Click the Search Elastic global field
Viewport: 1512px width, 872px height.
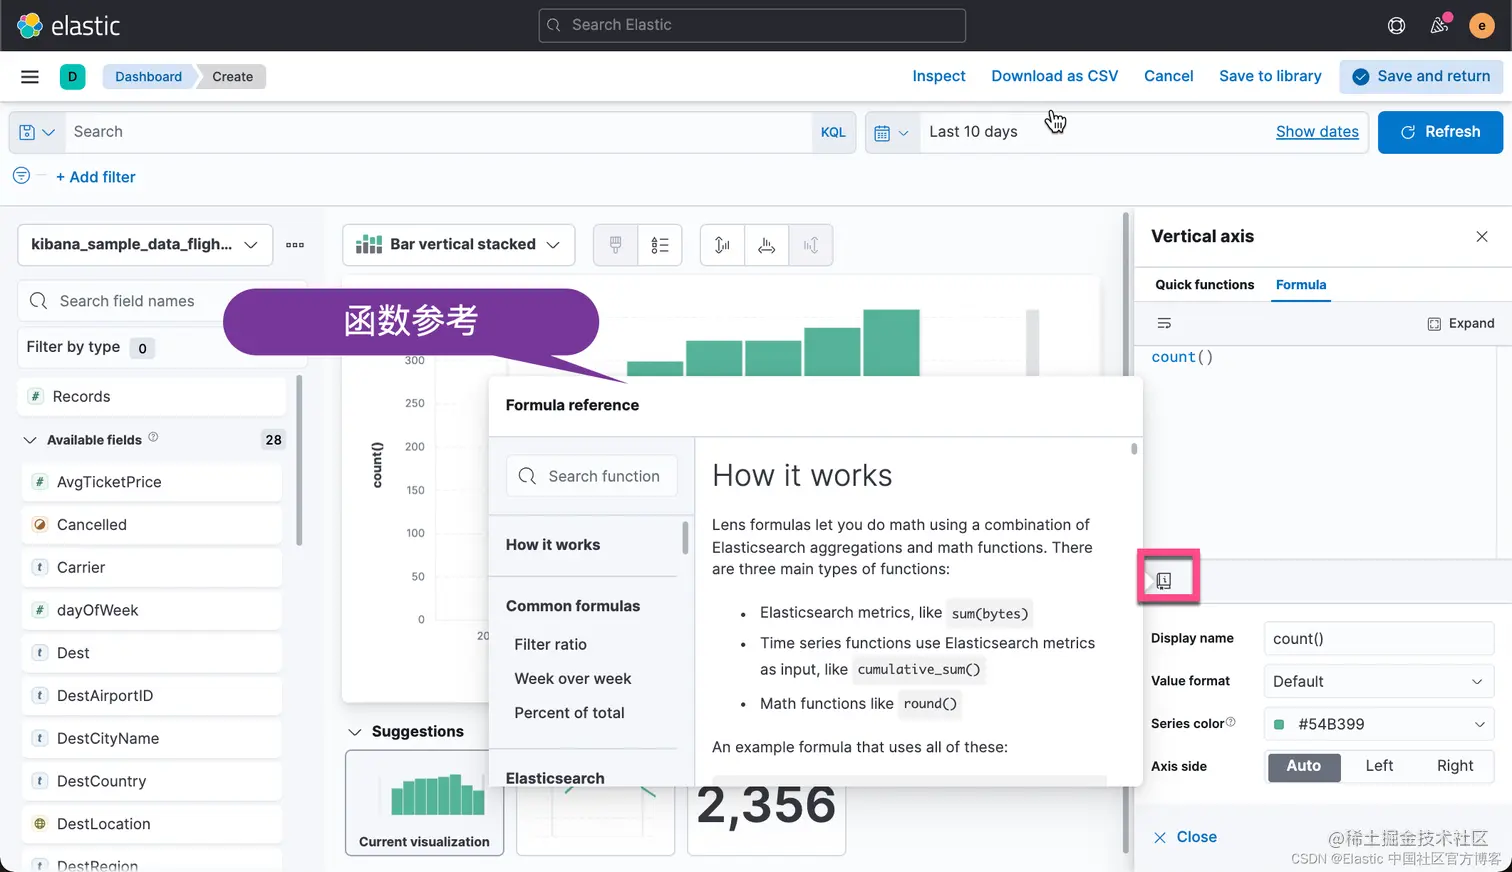(752, 25)
